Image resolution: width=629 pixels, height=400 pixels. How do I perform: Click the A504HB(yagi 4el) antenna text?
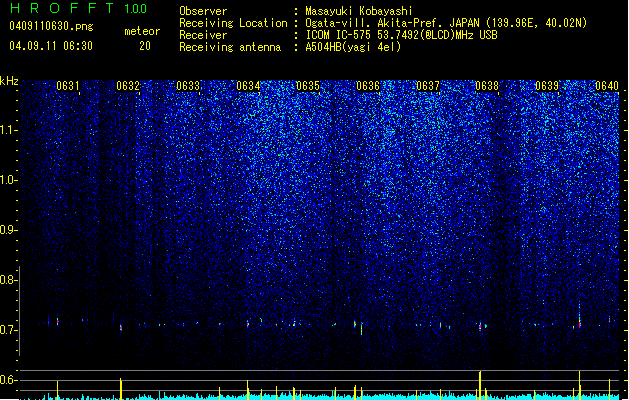(353, 47)
